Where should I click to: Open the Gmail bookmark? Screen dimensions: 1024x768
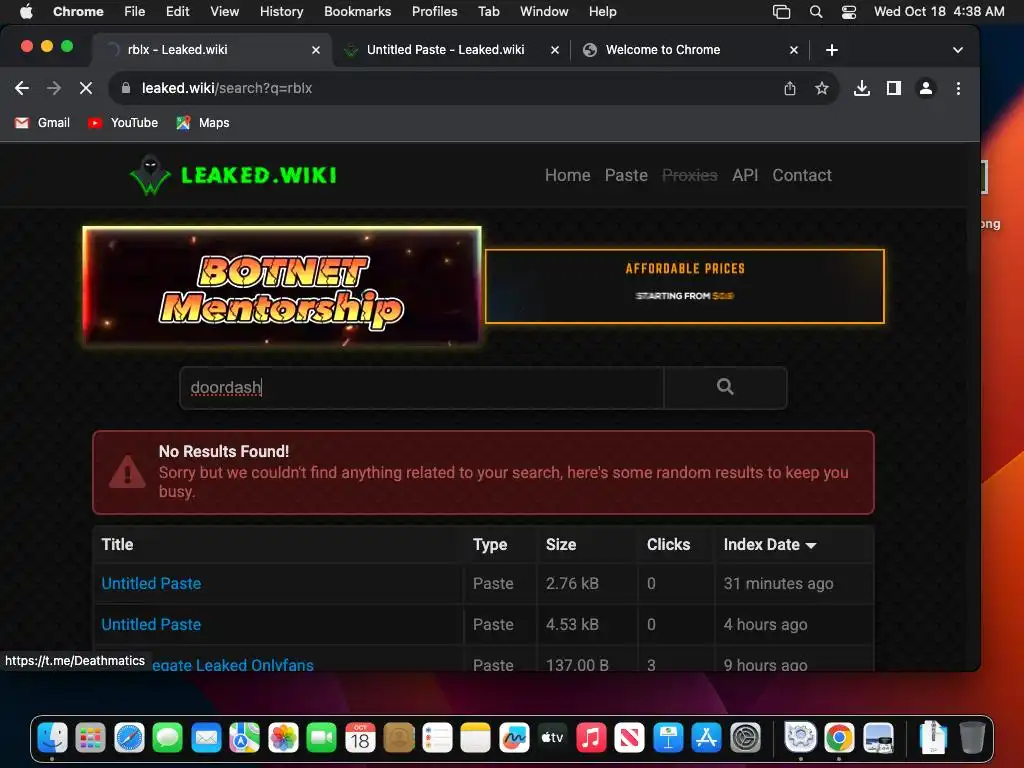(42, 123)
